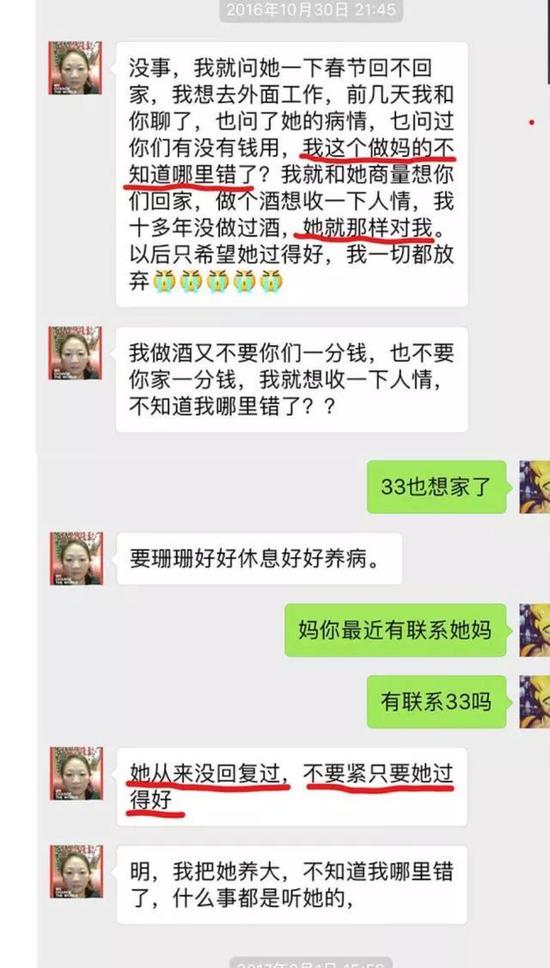Tap the partially visible timestamp at bottom
The height and width of the screenshot is (968, 550).
(312, 962)
